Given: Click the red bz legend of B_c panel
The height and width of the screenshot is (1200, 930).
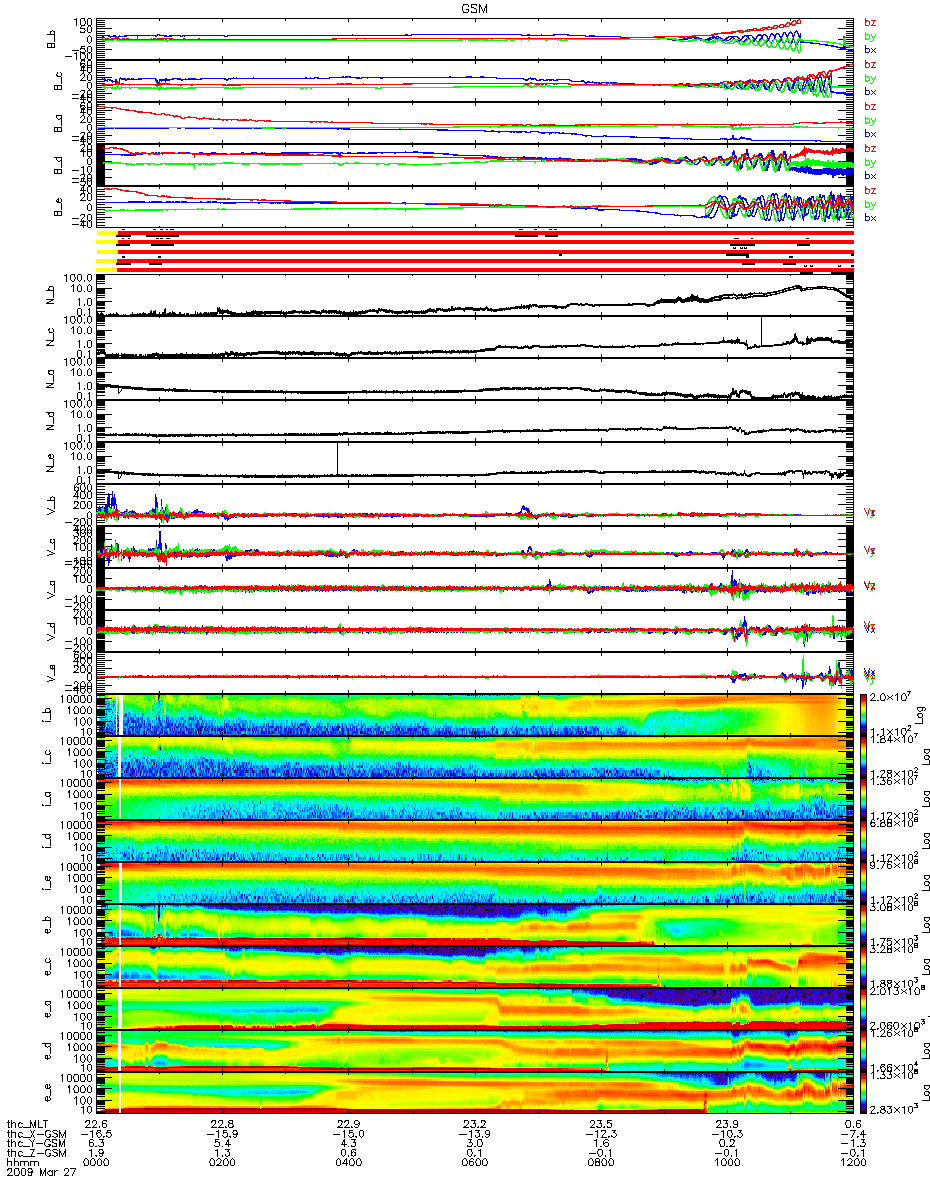Looking at the screenshot, I should [870, 64].
